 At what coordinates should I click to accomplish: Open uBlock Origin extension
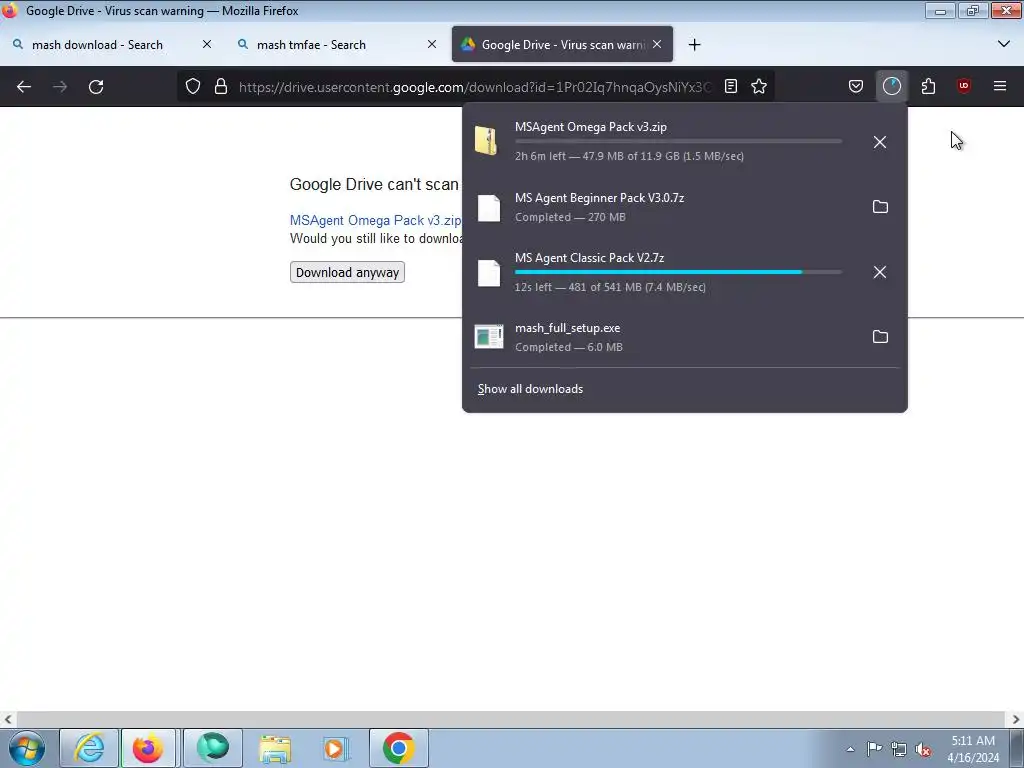(964, 86)
